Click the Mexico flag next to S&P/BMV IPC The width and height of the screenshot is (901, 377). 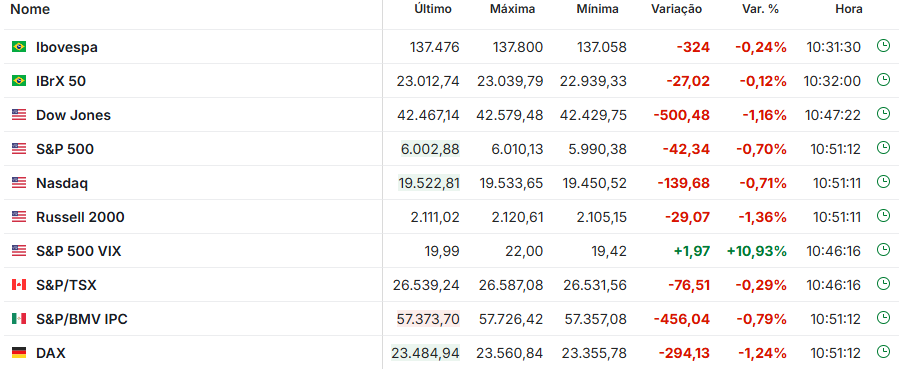pyautogui.click(x=19, y=318)
